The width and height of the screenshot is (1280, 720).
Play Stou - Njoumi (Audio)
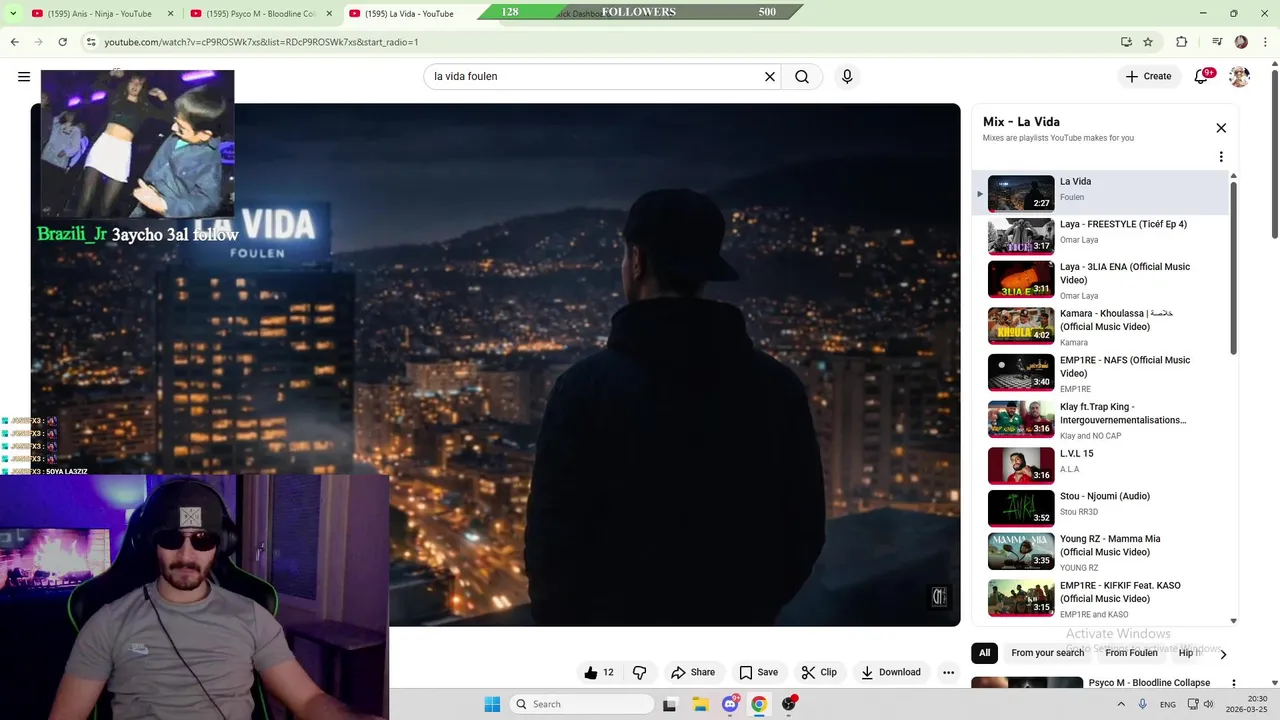coord(1100,508)
